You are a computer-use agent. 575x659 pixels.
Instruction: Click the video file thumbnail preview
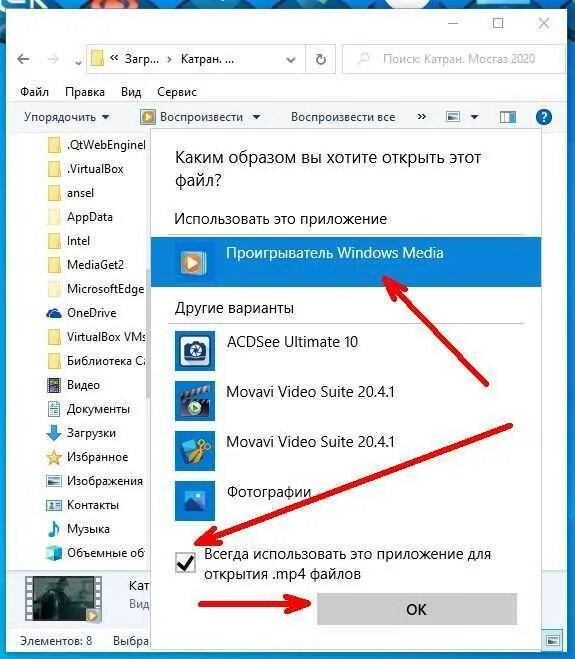pyautogui.click(x=64, y=599)
